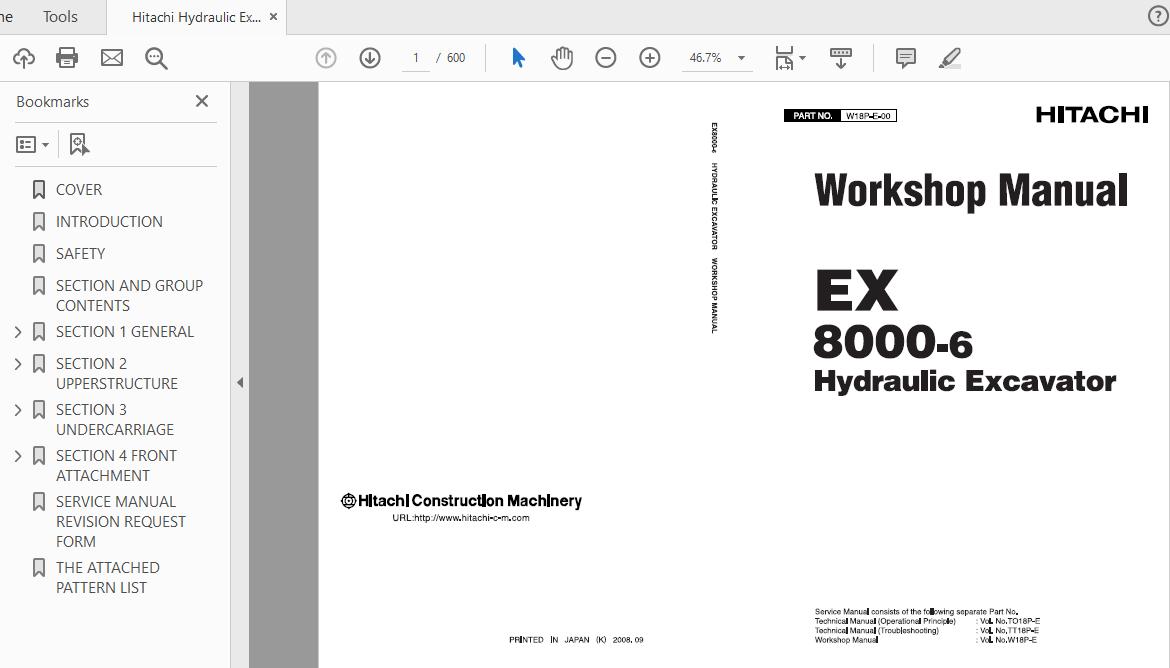This screenshot has height=668, width=1170.
Task: Open SECTION 4 FRONT ATTACHMENT bookmark text
Action: coord(116,466)
